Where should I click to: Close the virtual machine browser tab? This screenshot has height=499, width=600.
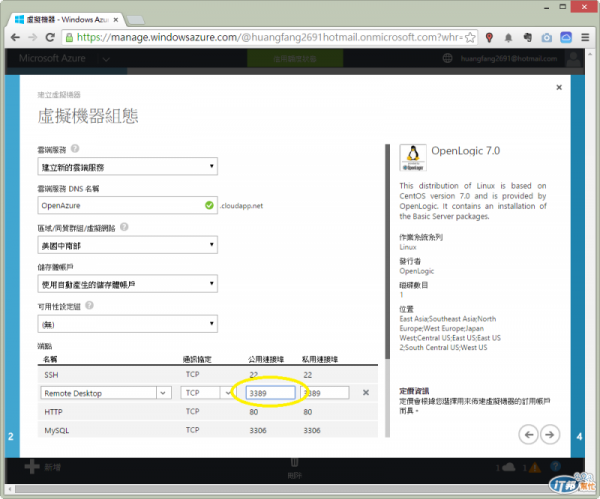116,20
